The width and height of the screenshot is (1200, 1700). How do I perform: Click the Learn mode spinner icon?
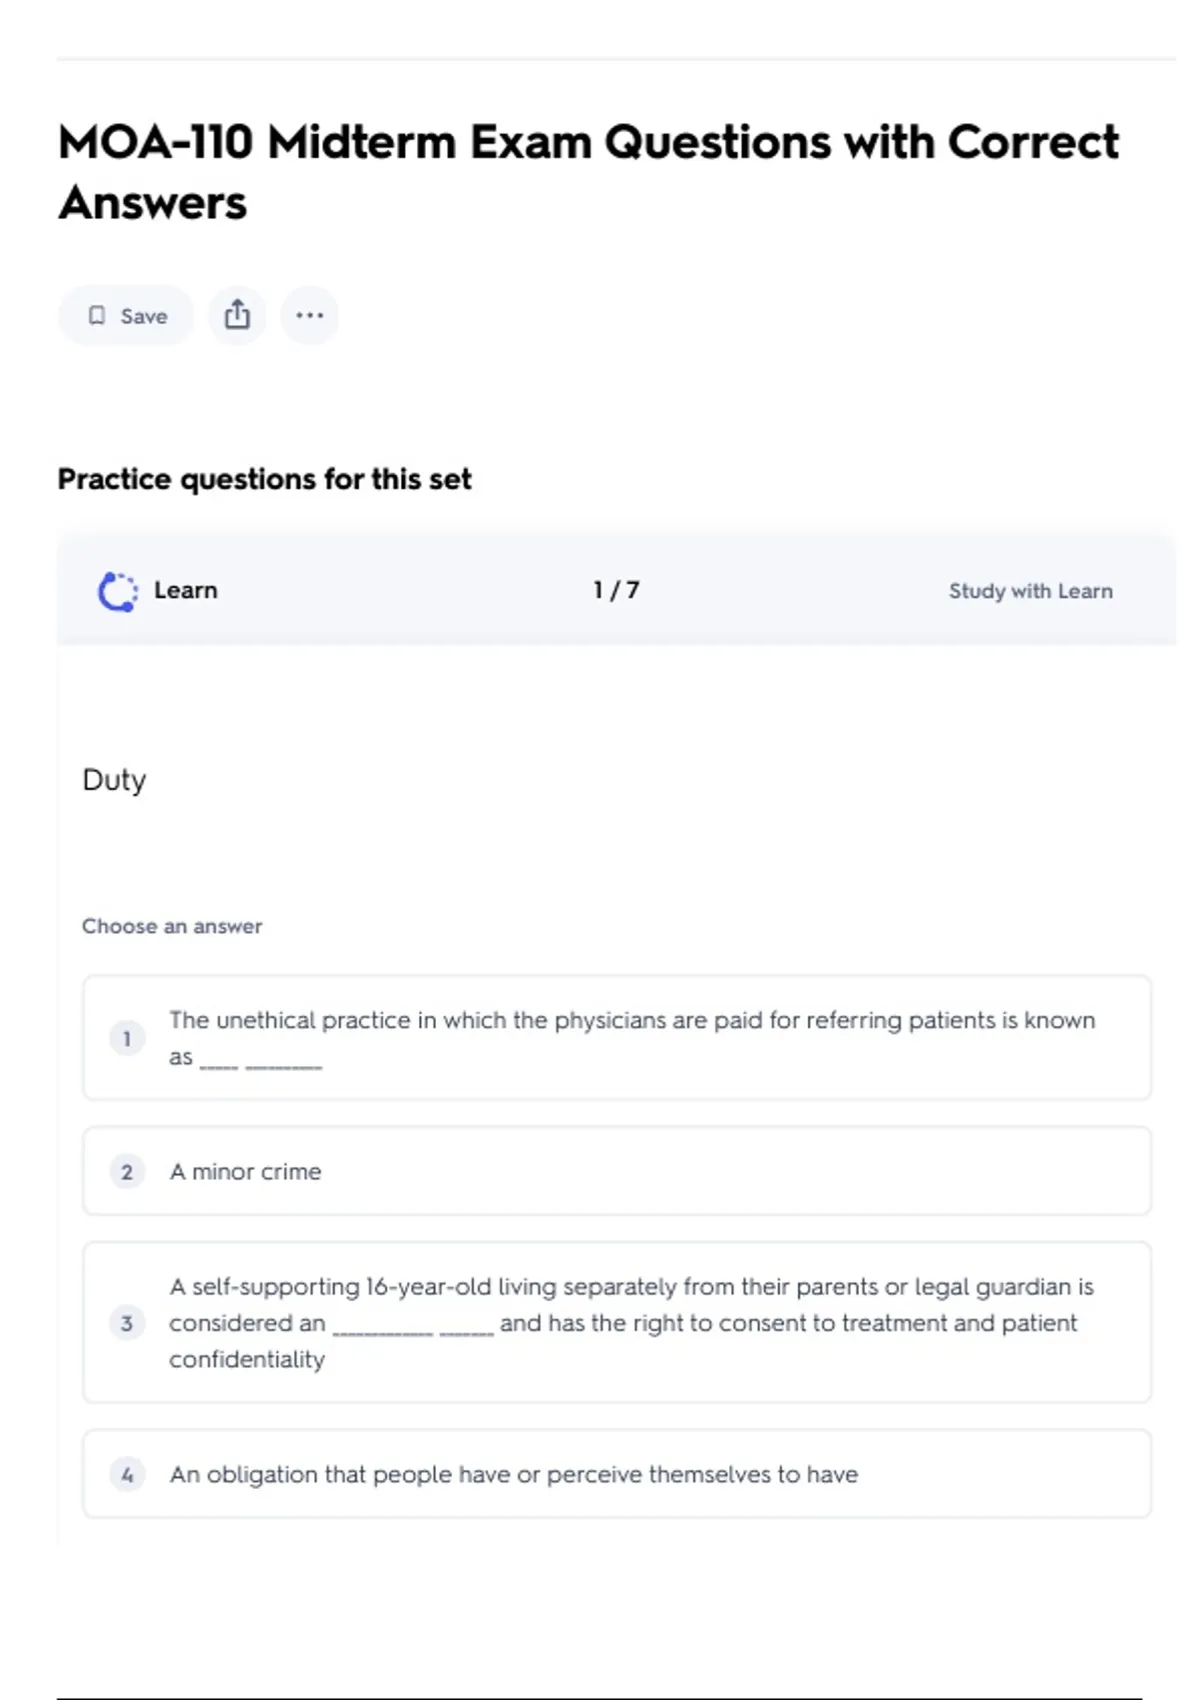pyautogui.click(x=118, y=591)
